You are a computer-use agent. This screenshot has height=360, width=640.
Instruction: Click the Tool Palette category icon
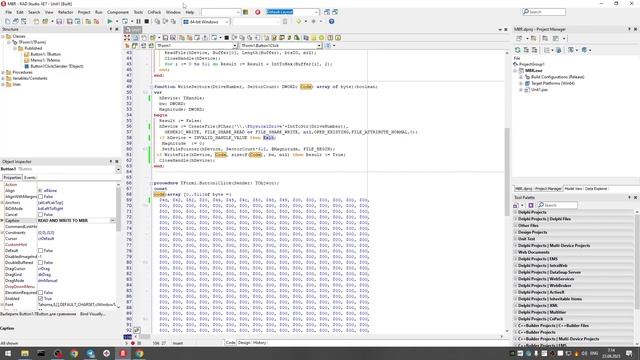516,205
